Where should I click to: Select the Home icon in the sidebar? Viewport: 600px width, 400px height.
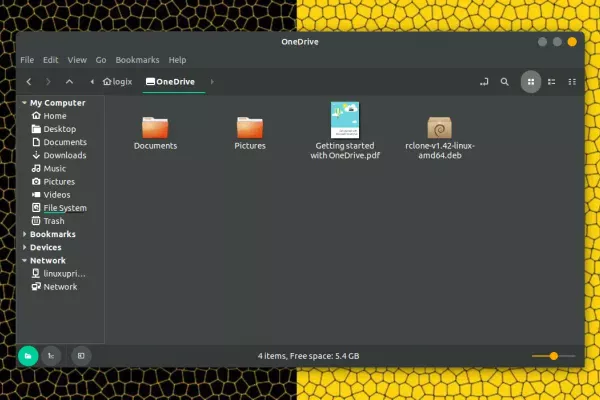[36, 115]
